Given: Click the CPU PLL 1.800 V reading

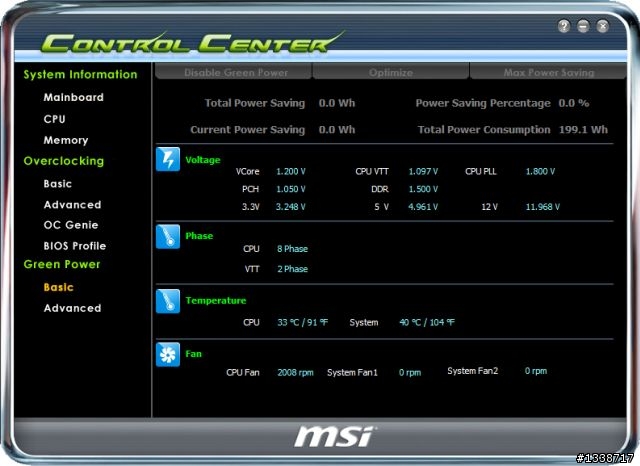Looking at the screenshot, I should click(540, 171).
